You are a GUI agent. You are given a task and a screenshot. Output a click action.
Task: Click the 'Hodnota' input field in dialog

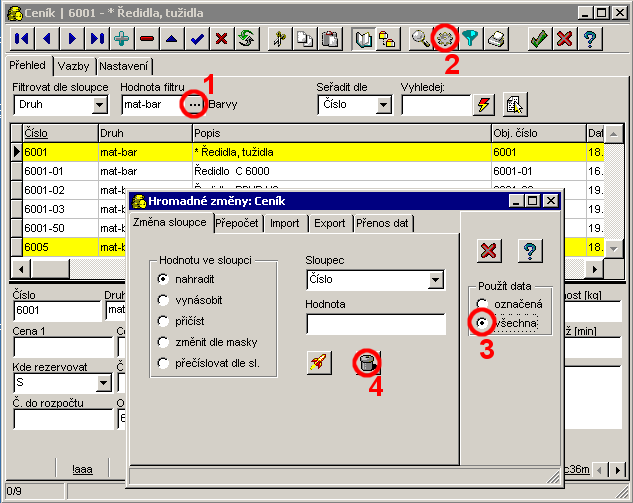coord(375,324)
